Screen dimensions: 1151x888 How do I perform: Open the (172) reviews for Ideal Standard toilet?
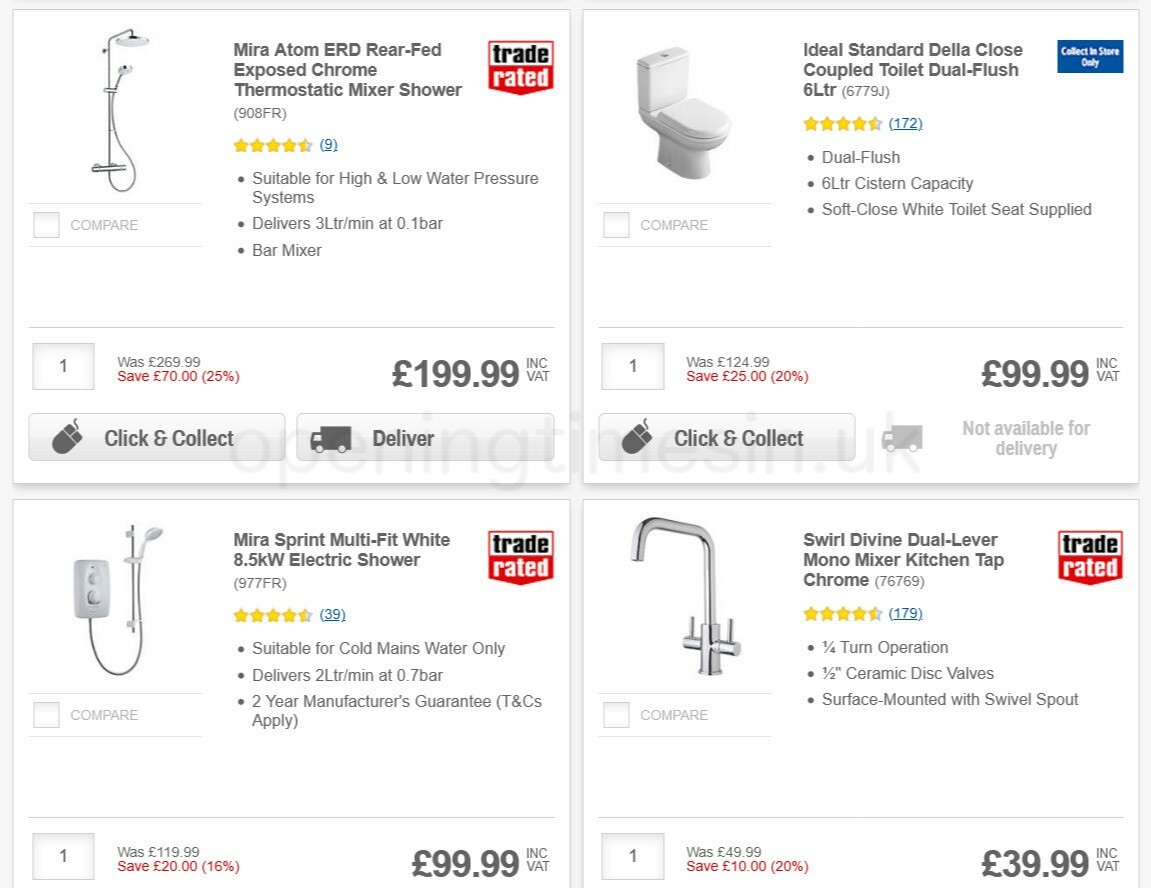pos(905,123)
